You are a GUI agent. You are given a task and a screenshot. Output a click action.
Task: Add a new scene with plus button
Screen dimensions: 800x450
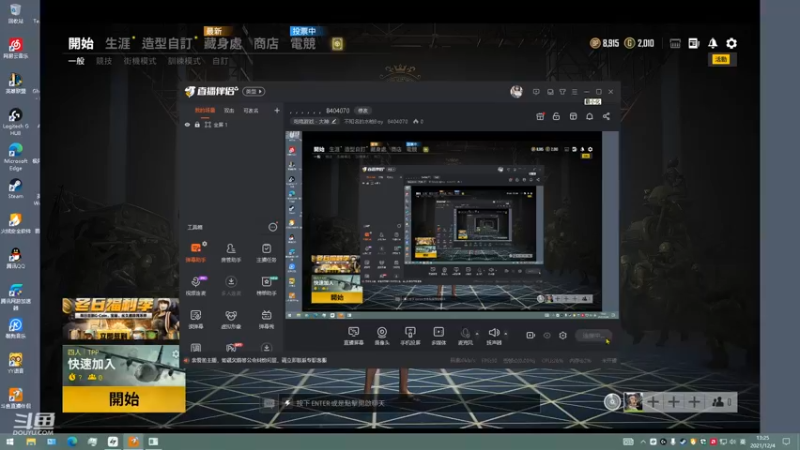coord(277,110)
